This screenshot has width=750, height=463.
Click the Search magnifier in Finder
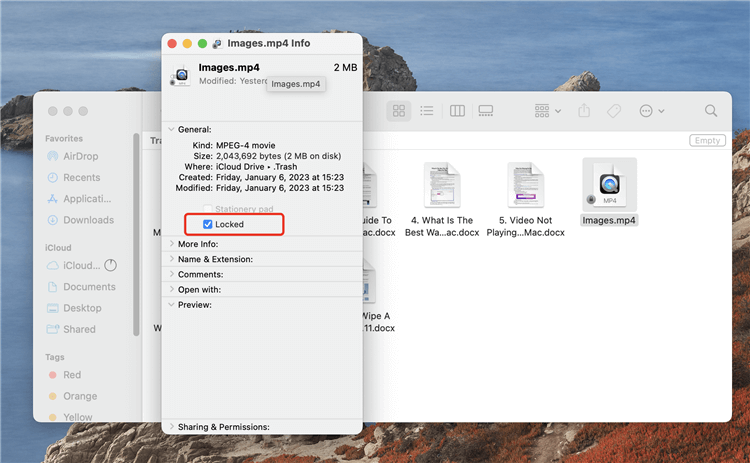(711, 111)
